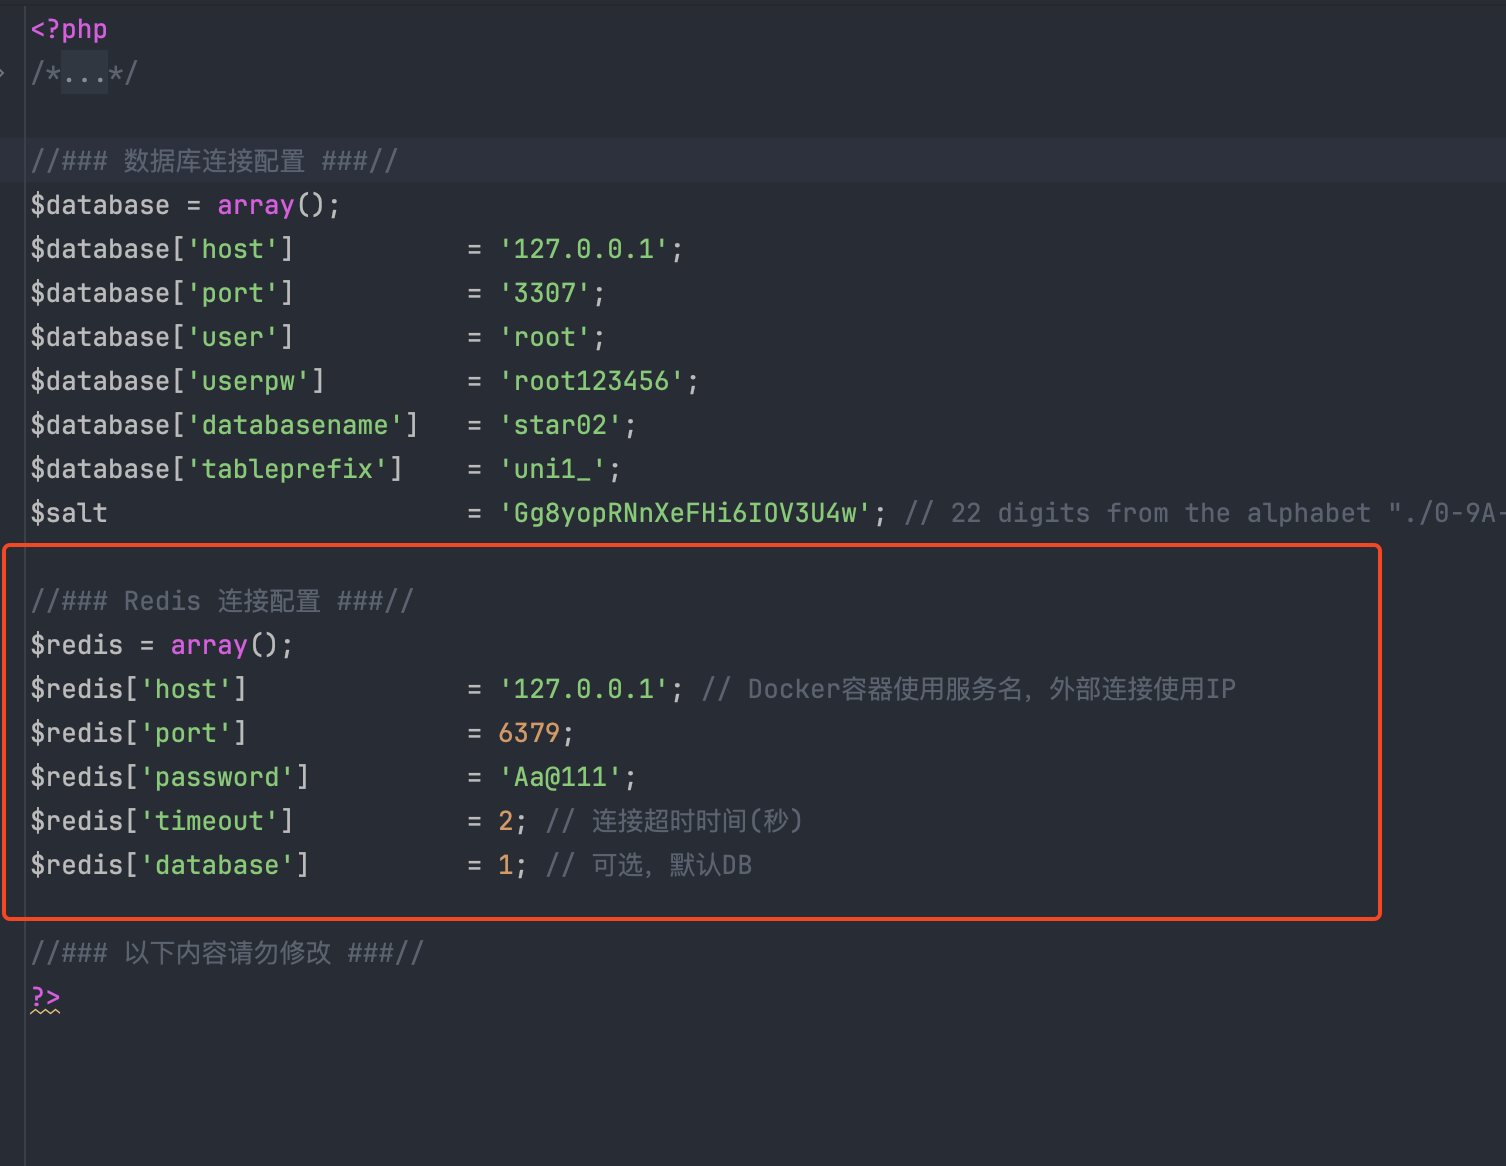
Task: Click the Redis 连接配置 comment header
Action: click(221, 601)
